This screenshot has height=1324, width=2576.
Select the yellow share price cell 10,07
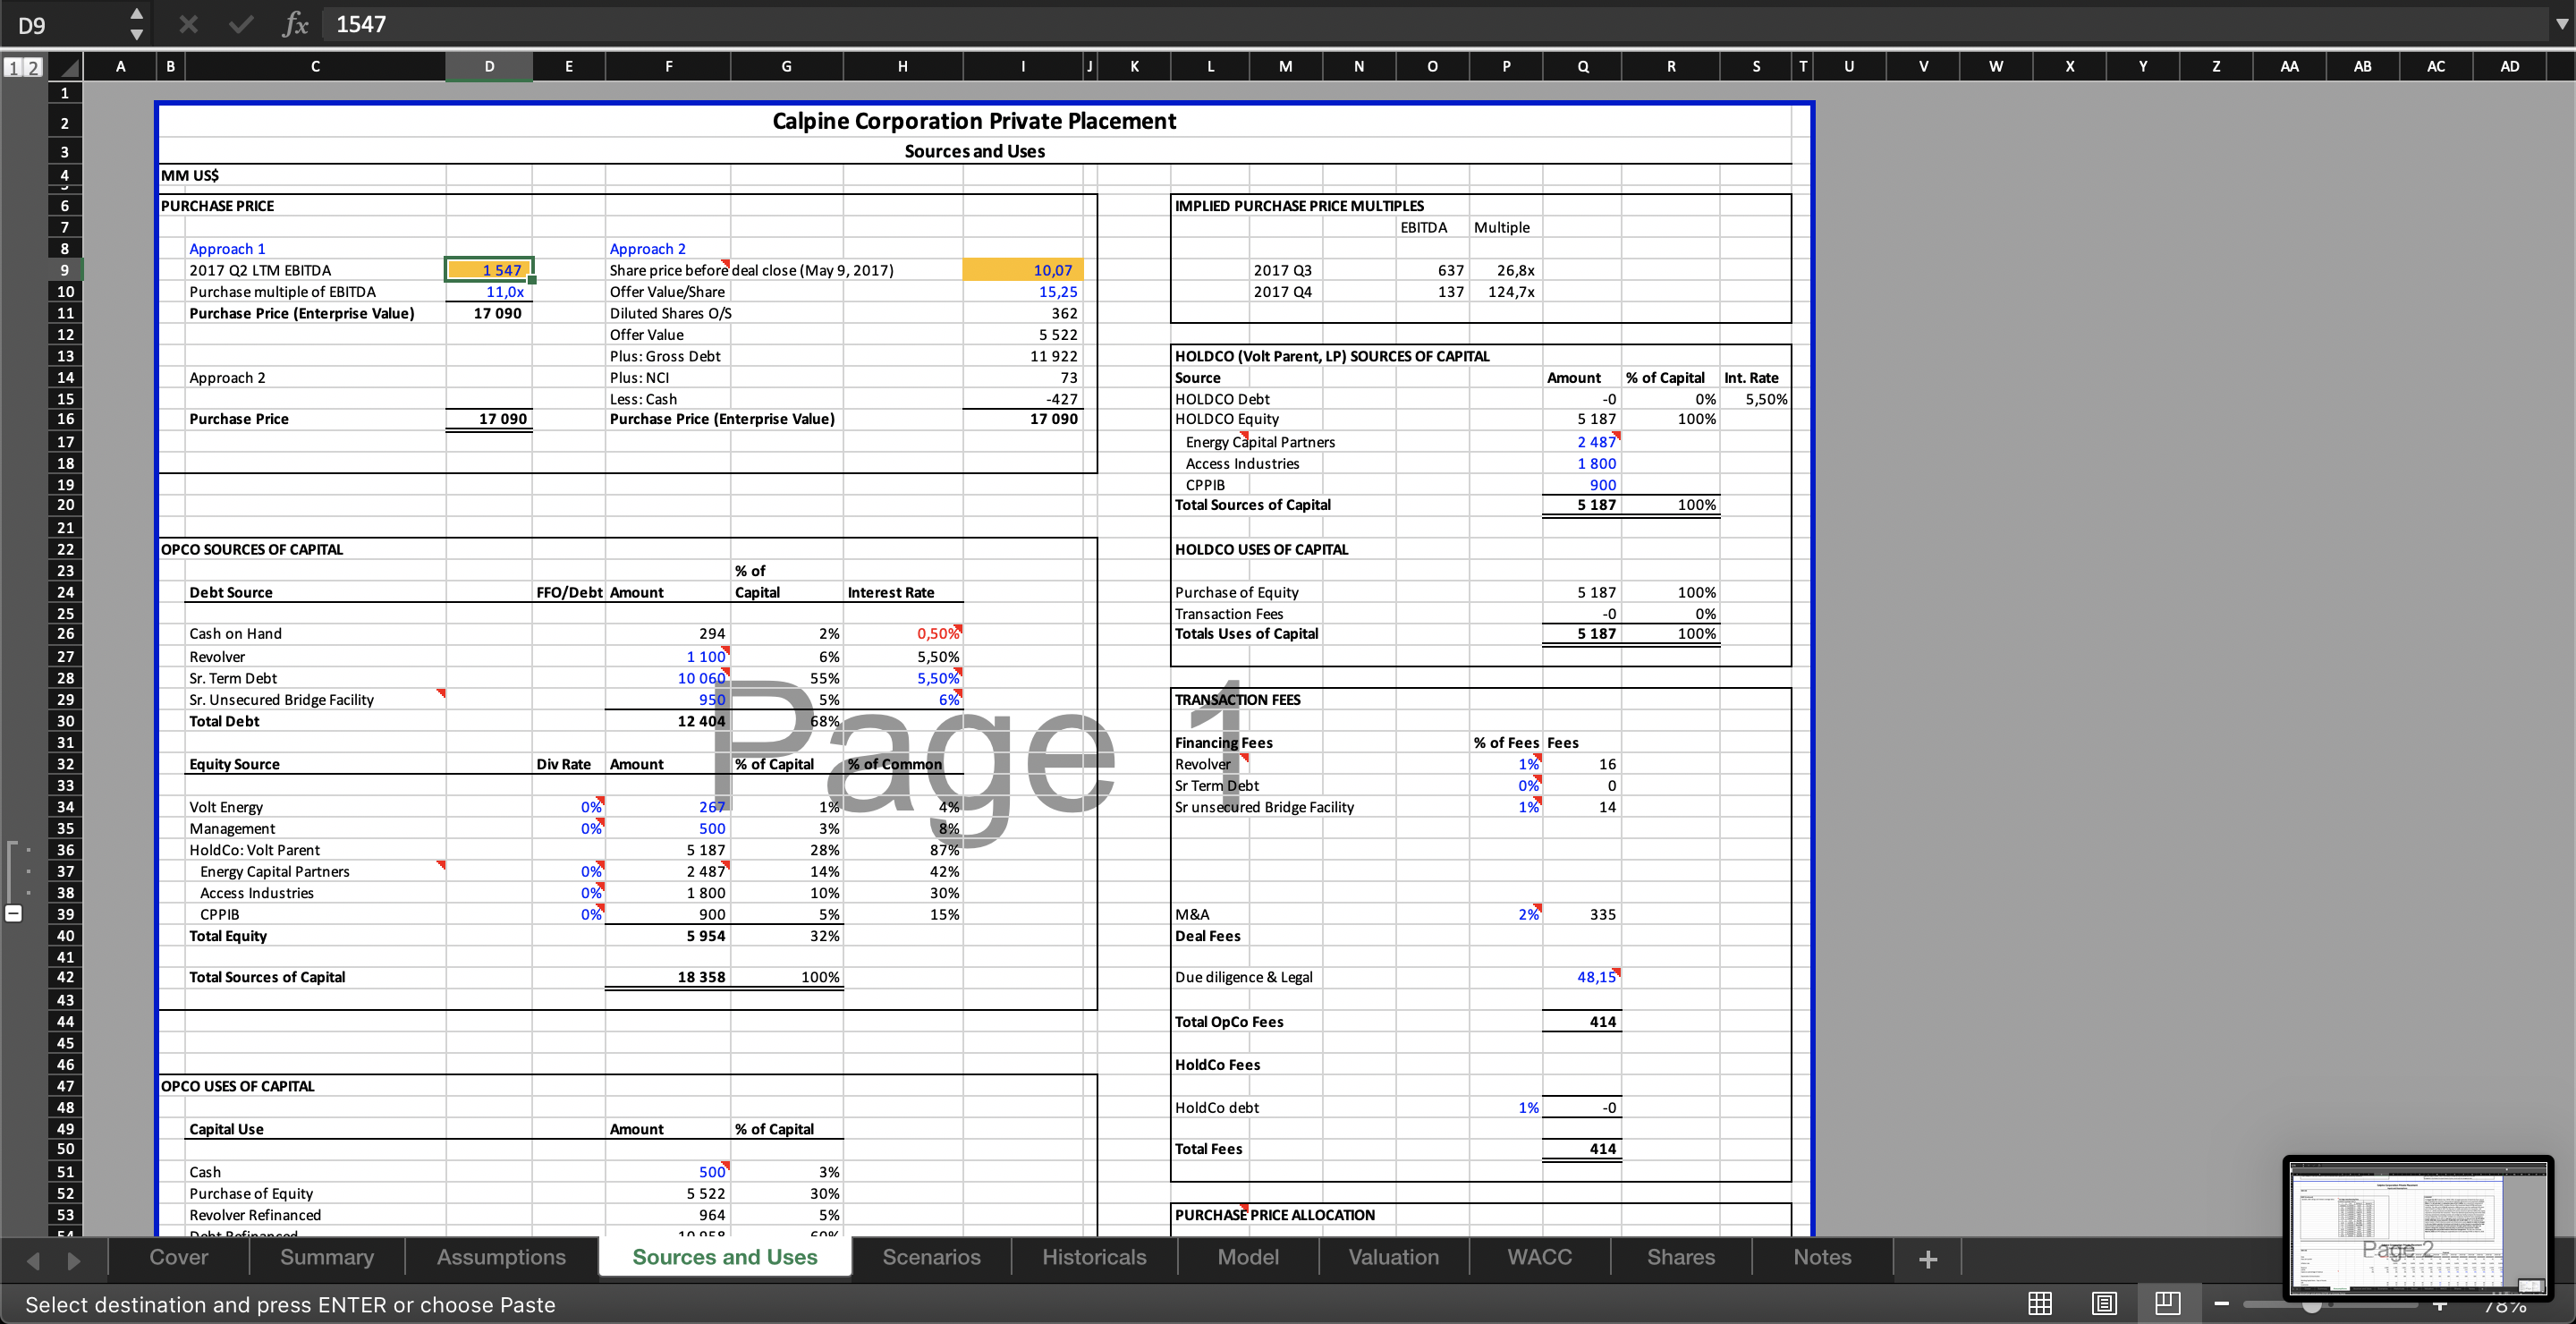point(1023,270)
